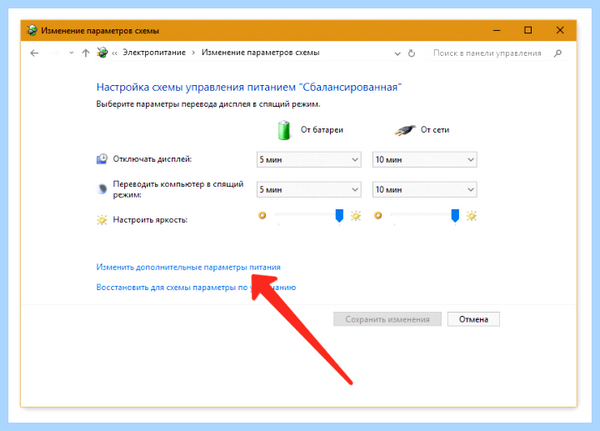Go back with the left arrow
The width and height of the screenshot is (600, 431).
coord(34,53)
